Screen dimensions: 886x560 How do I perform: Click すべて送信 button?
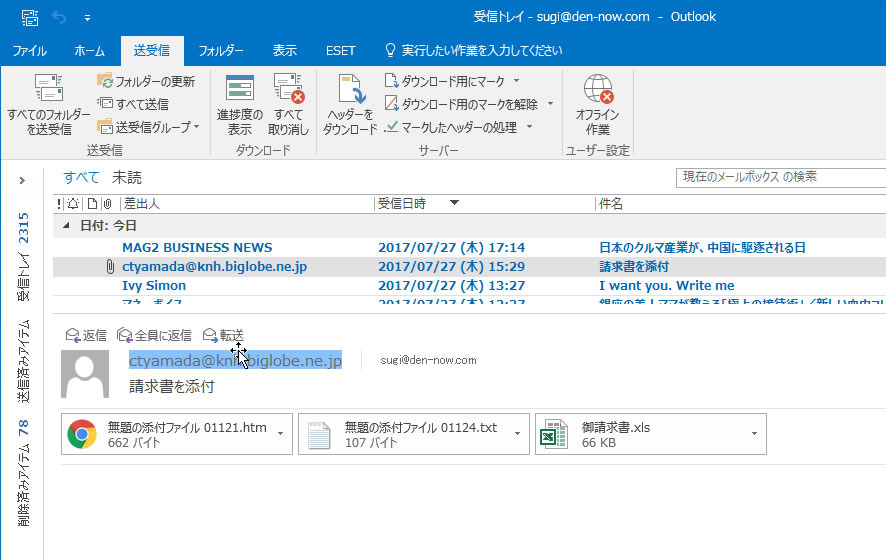click(x=133, y=104)
